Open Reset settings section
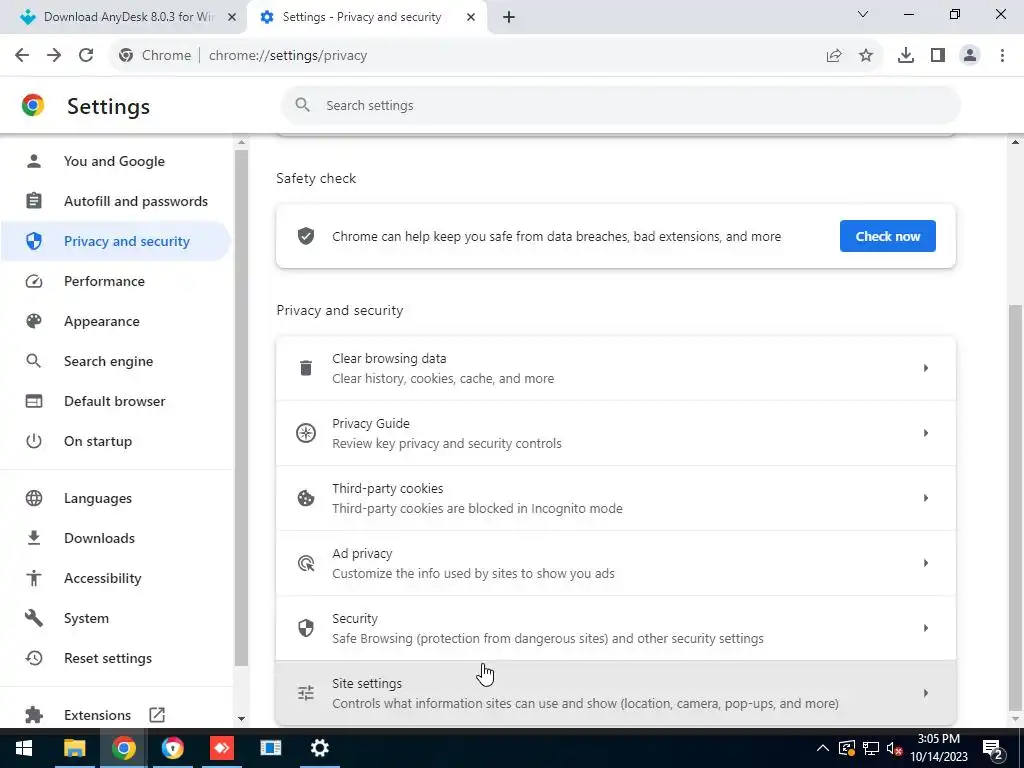 pos(116,658)
